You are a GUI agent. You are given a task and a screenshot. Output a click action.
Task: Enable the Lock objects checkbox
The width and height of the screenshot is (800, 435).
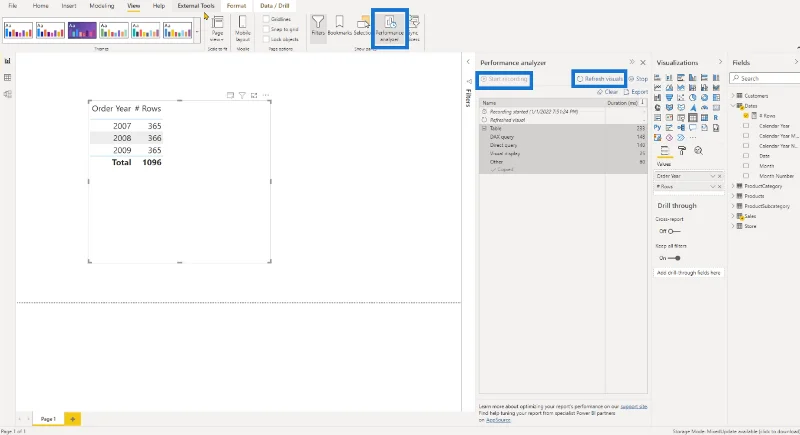[266, 39]
